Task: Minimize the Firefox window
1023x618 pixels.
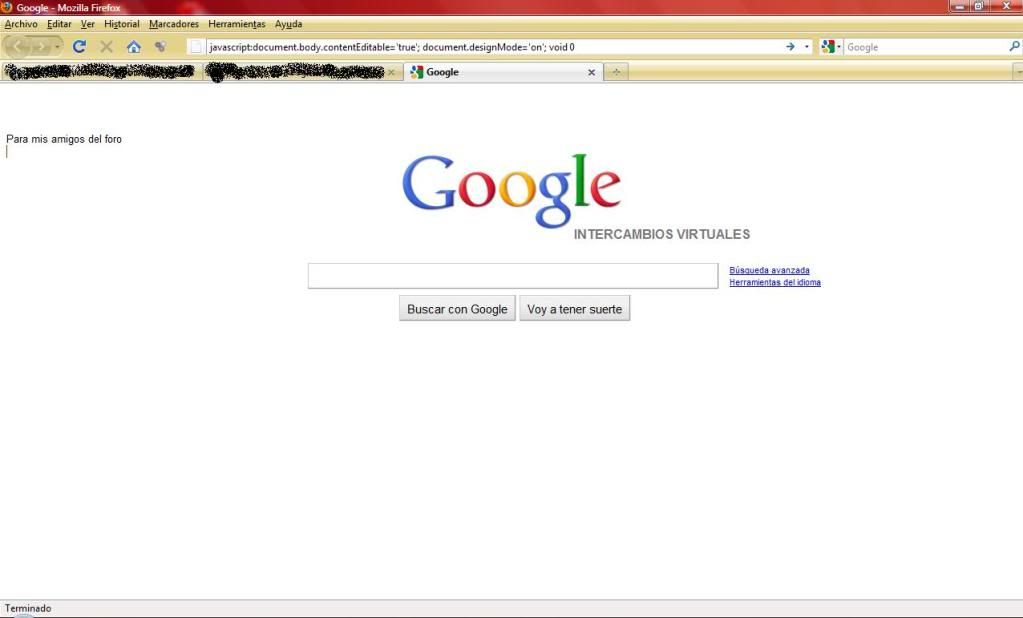Action: point(960,6)
